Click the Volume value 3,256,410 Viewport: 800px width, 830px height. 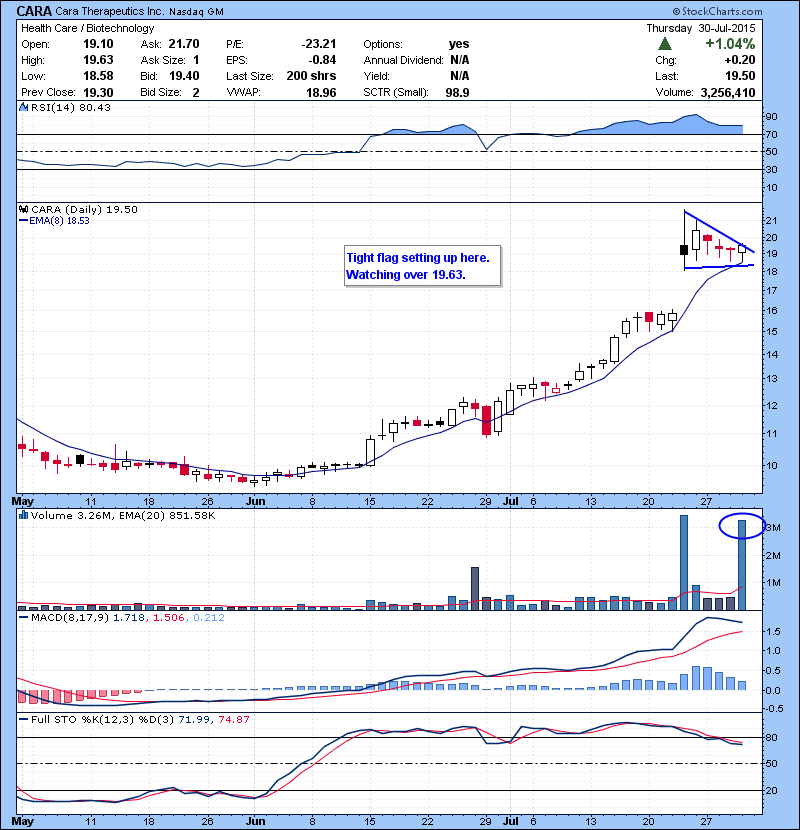[728, 93]
